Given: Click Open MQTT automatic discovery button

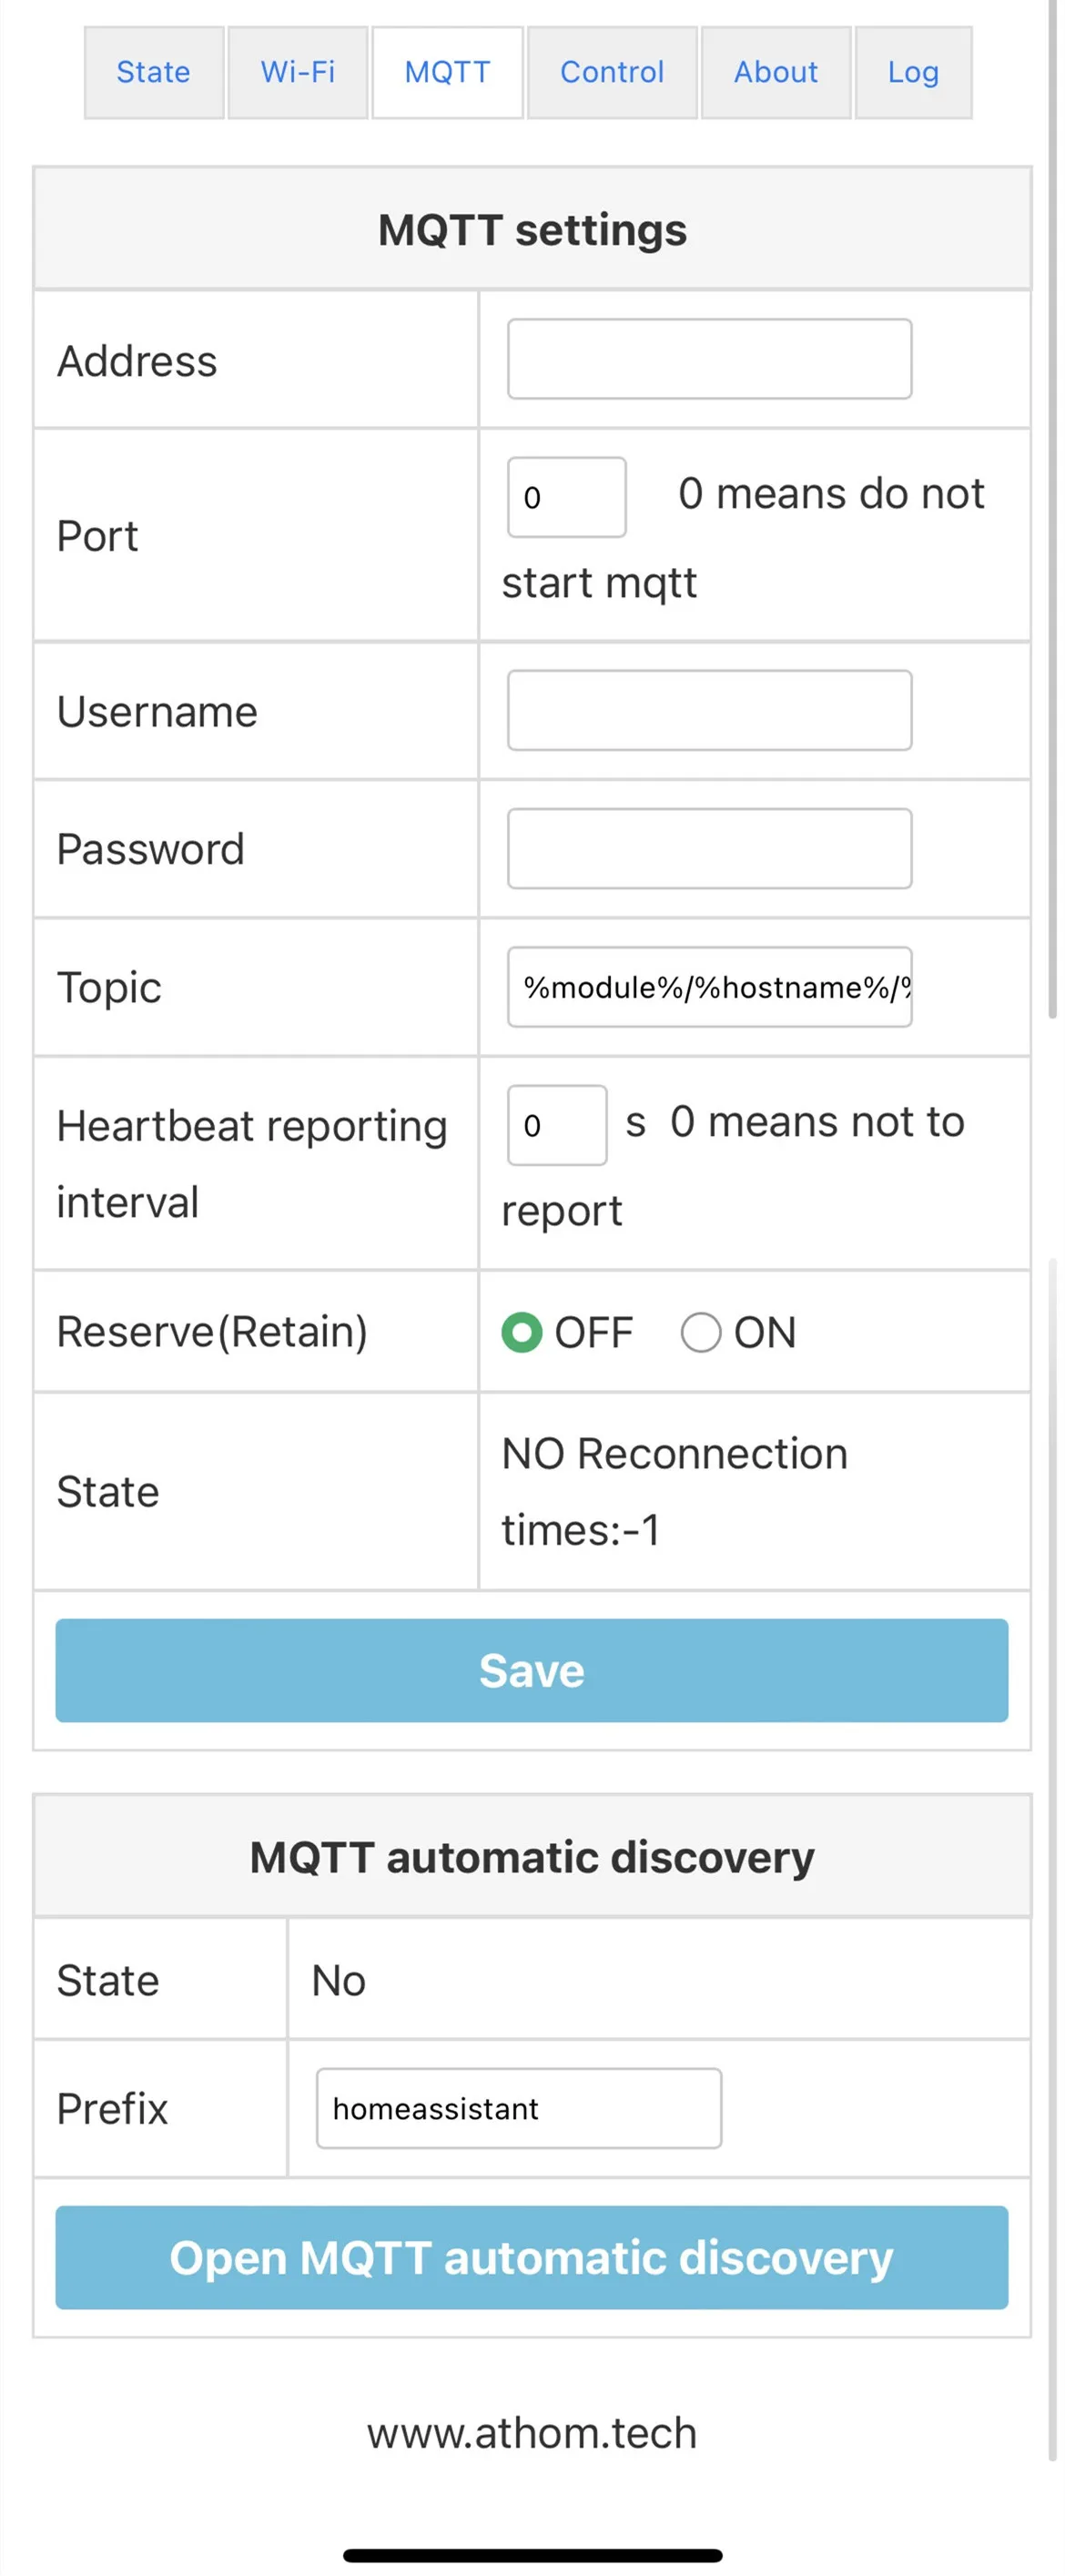Looking at the screenshot, I should (x=531, y=2257).
